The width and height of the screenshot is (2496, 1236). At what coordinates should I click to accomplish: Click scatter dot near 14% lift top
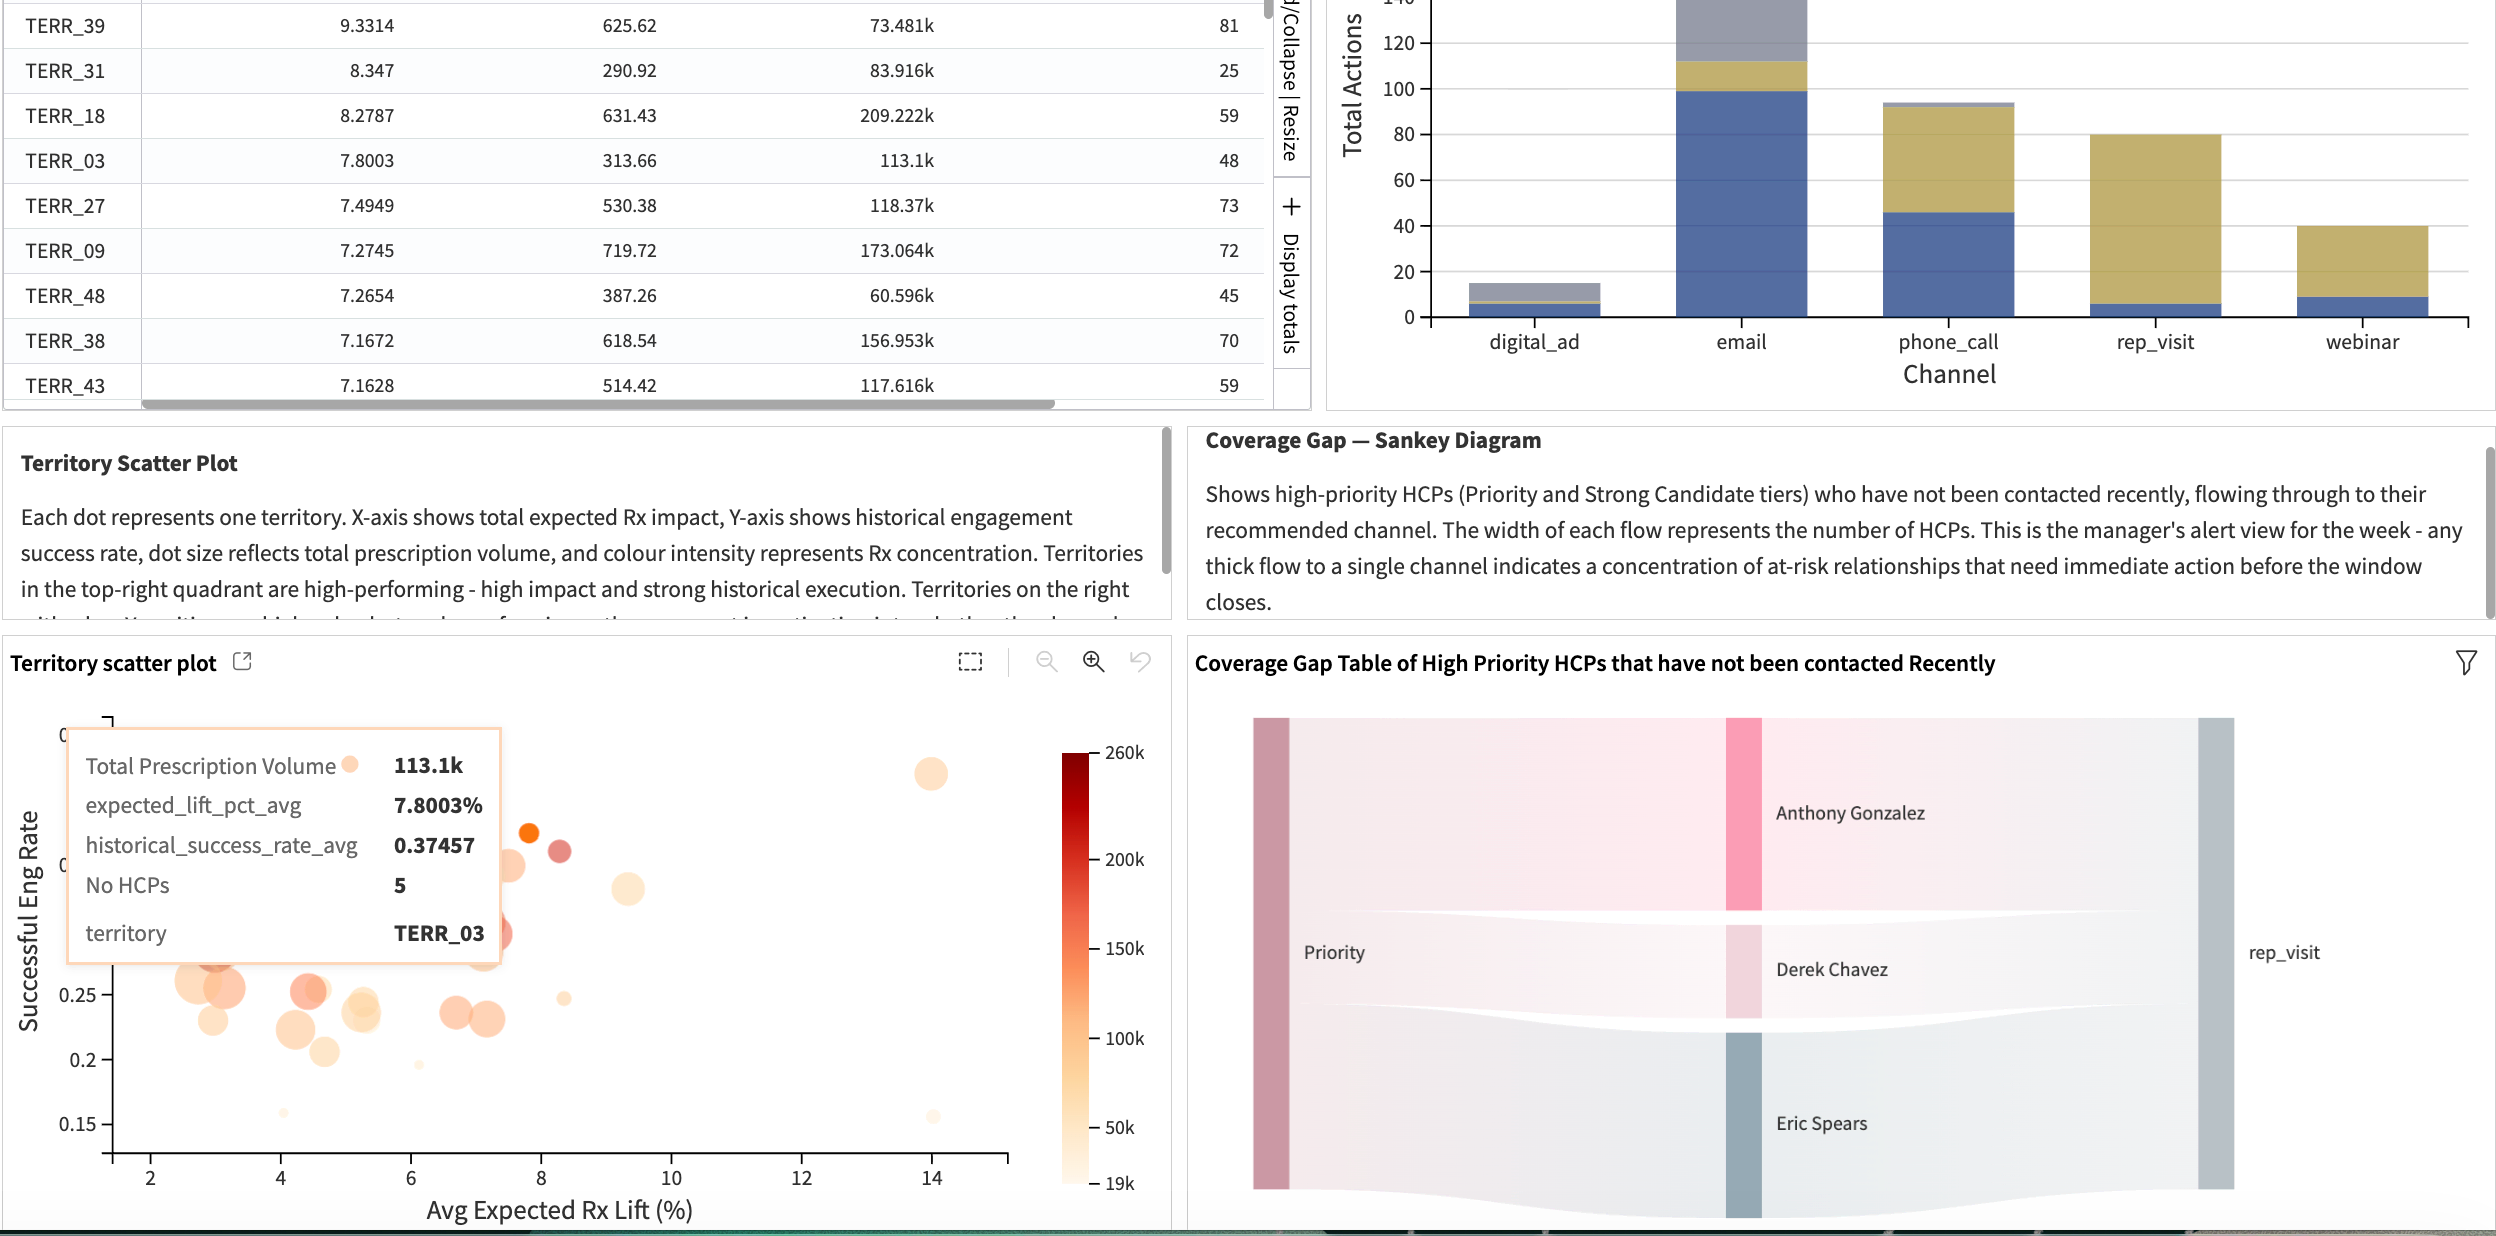click(930, 774)
